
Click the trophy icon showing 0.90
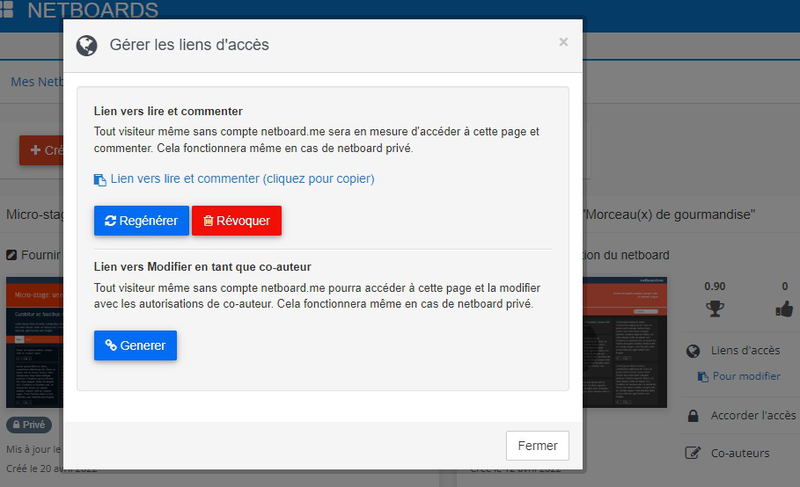point(715,308)
